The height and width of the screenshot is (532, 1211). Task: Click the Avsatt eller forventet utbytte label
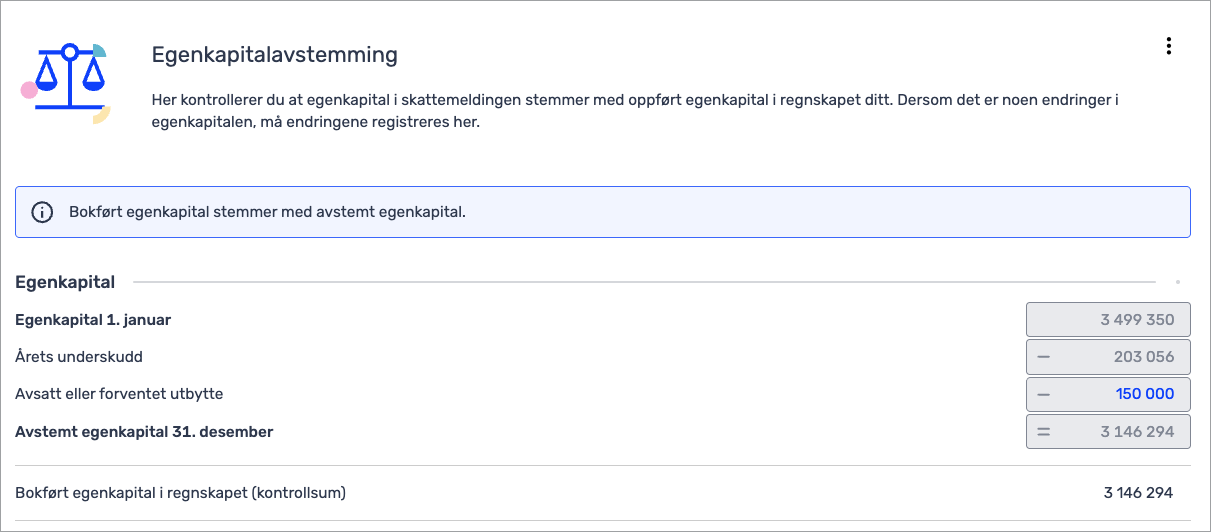(x=119, y=394)
